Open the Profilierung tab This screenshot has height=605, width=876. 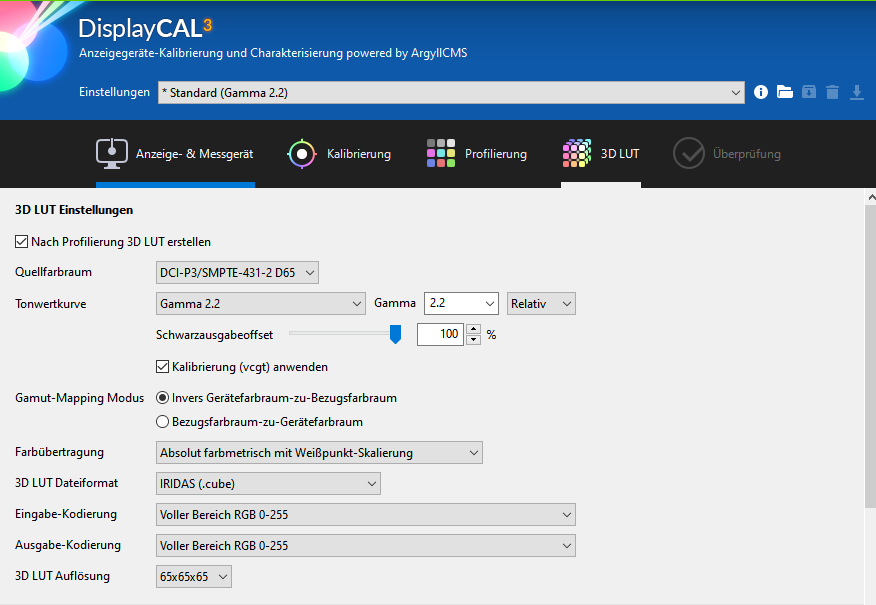click(496, 154)
